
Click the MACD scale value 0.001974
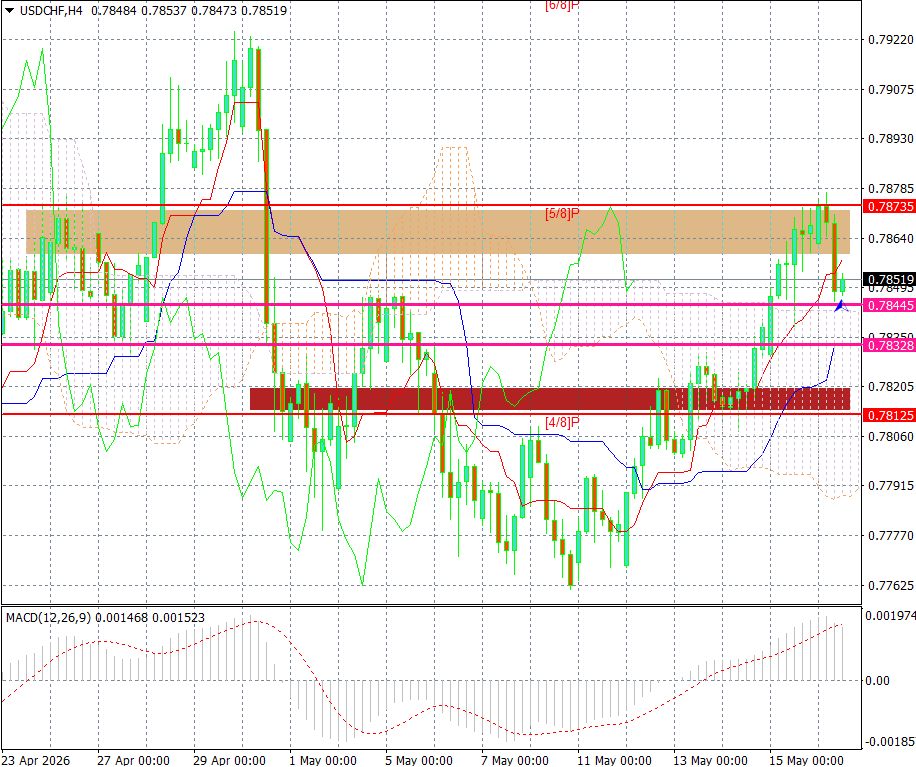coord(890,615)
